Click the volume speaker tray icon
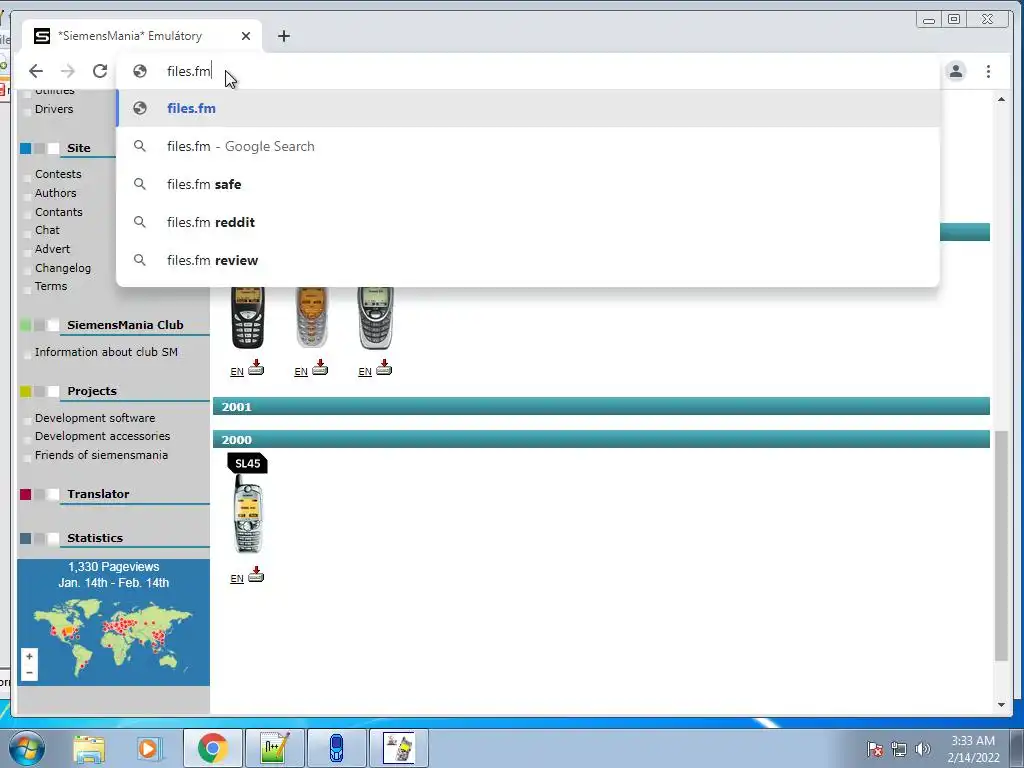Image resolution: width=1024 pixels, height=768 pixels. click(923, 749)
